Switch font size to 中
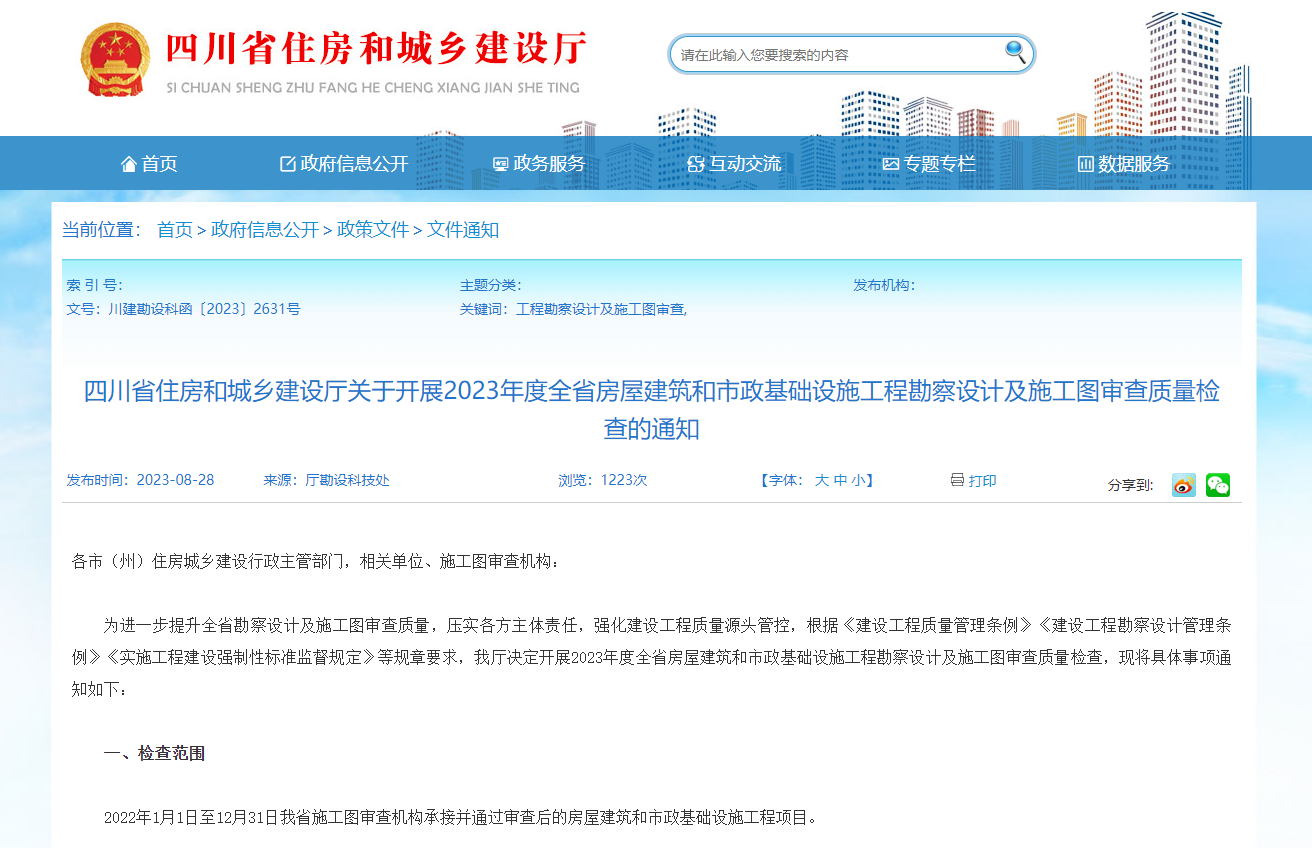Image resolution: width=1312 pixels, height=848 pixels. (838, 480)
